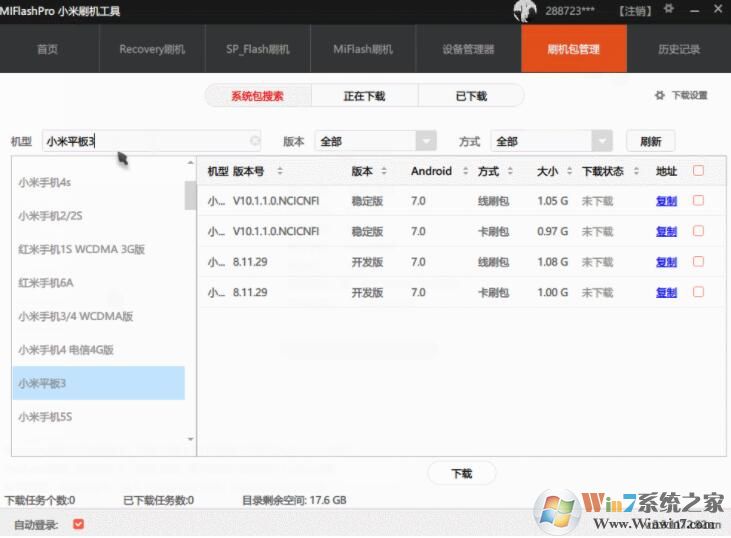Click the 注销 logout link
This screenshot has width=731, height=538.
(635, 11)
